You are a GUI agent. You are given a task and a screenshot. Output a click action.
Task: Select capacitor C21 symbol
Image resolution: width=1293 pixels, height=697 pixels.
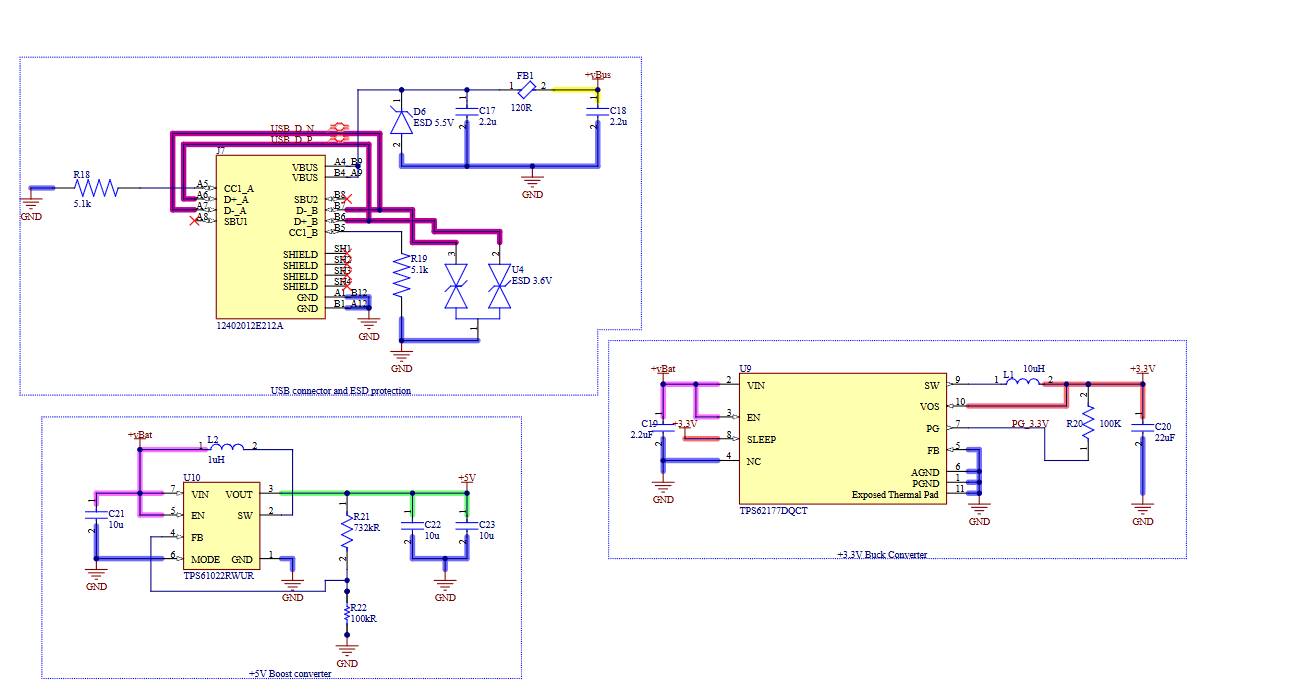tap(94, 516)
